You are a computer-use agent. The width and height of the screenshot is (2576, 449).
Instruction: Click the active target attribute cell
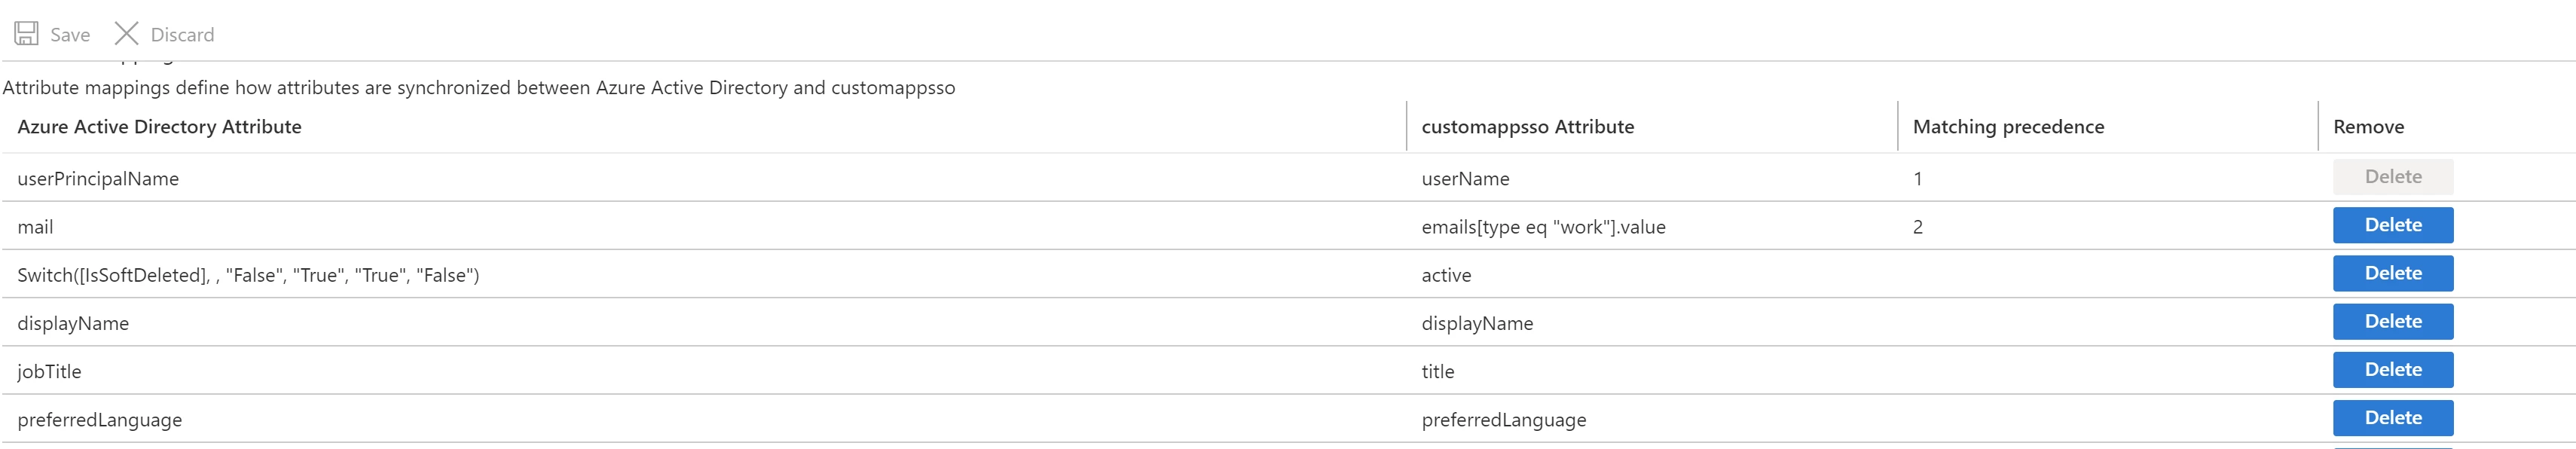click(x=1446, y=275)
